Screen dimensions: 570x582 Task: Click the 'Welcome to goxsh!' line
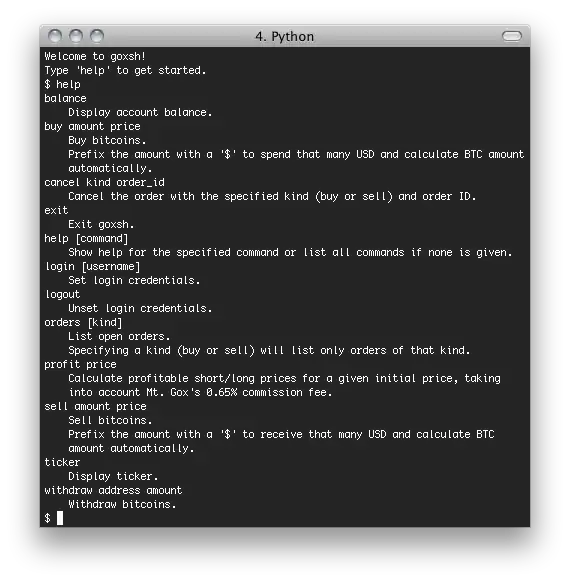[x=95, y=56]
